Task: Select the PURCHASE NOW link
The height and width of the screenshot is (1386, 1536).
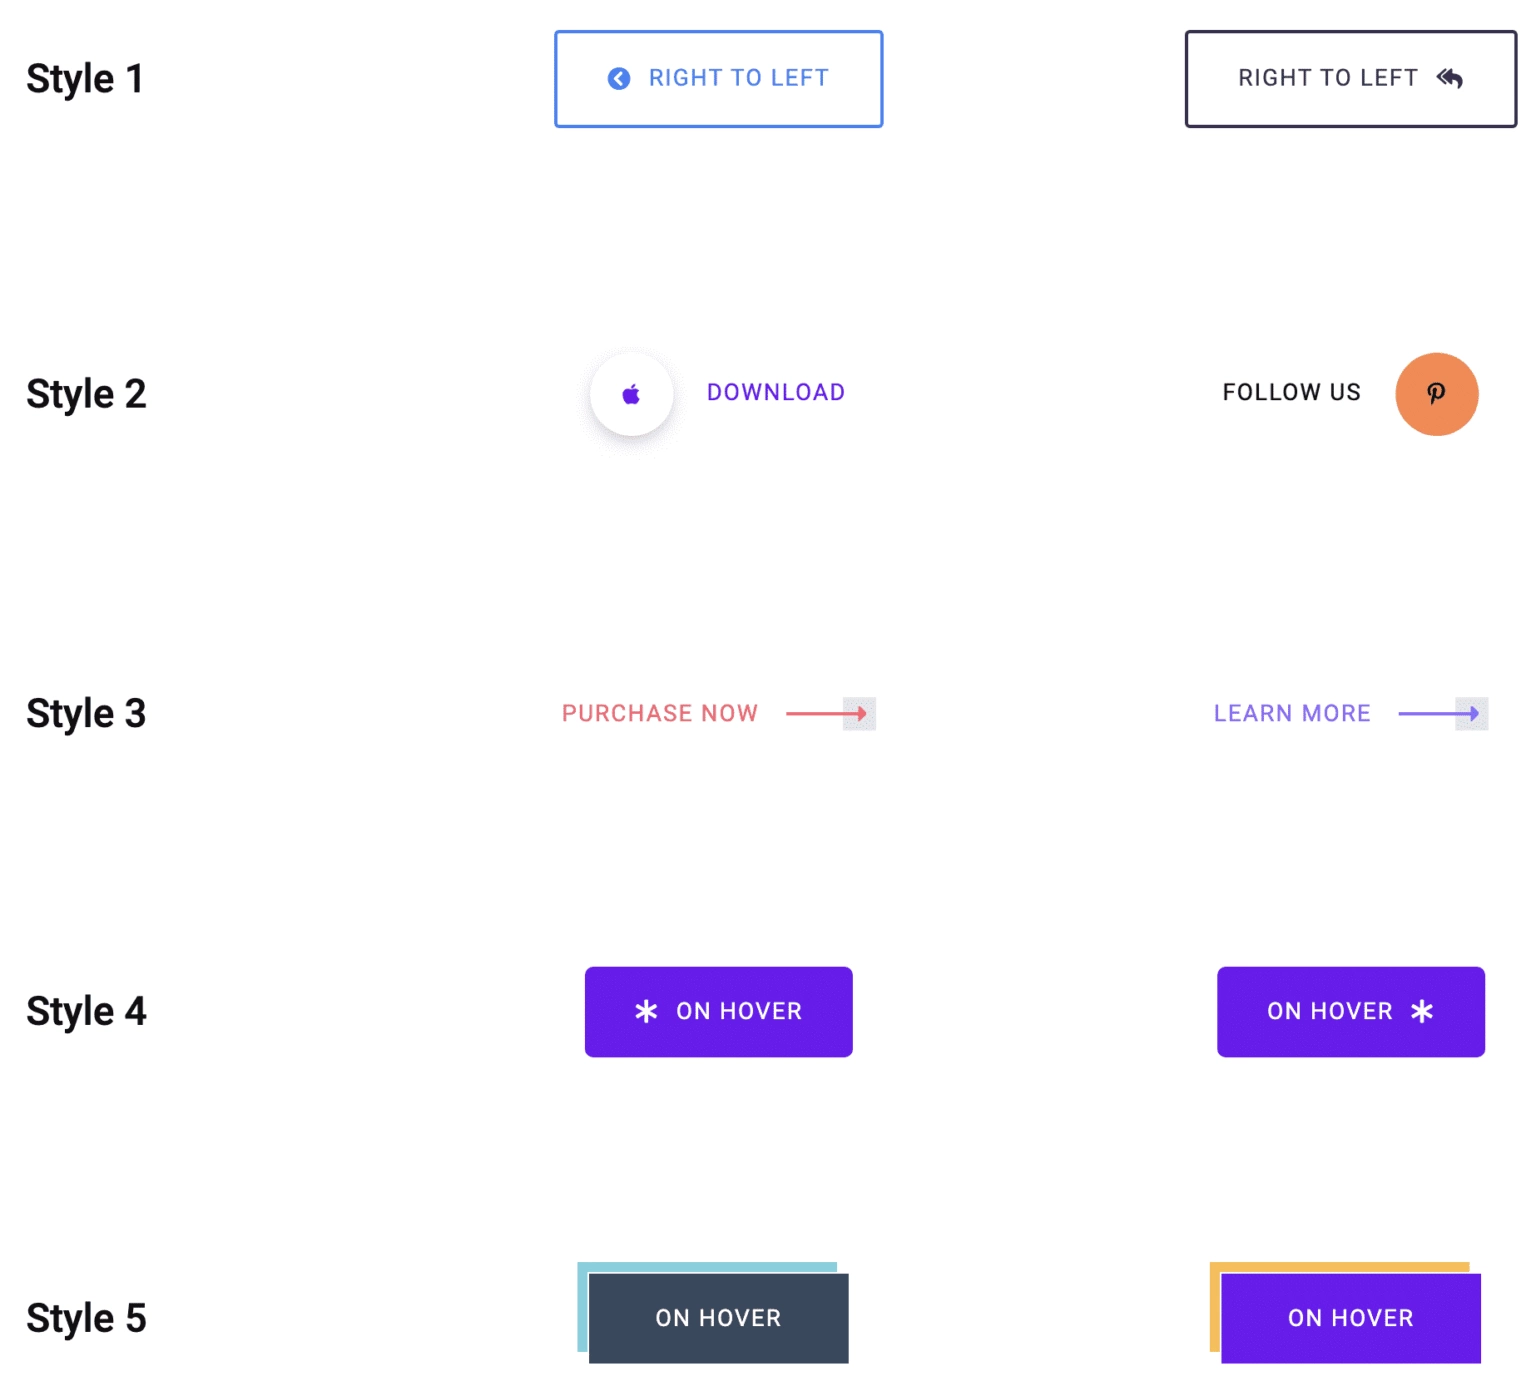Action: click(660, 713)
